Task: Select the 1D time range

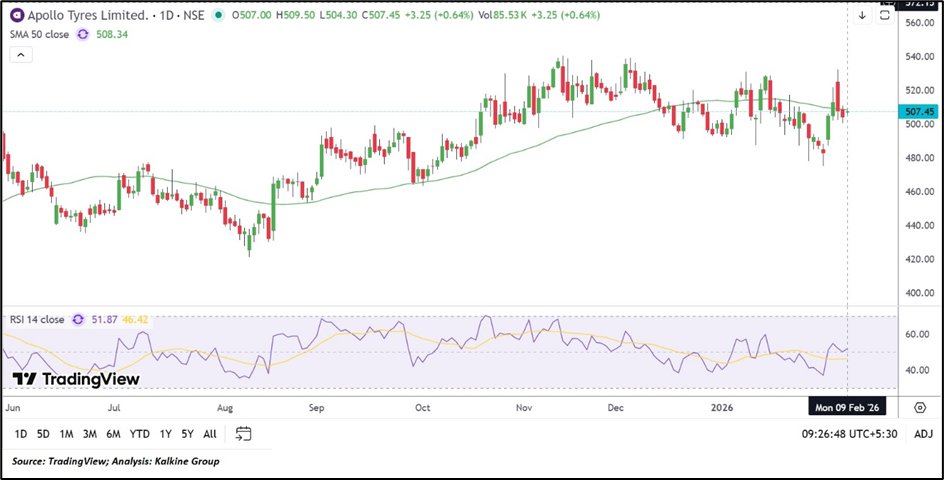Action: pyautogui.click(x=21, y=434)
